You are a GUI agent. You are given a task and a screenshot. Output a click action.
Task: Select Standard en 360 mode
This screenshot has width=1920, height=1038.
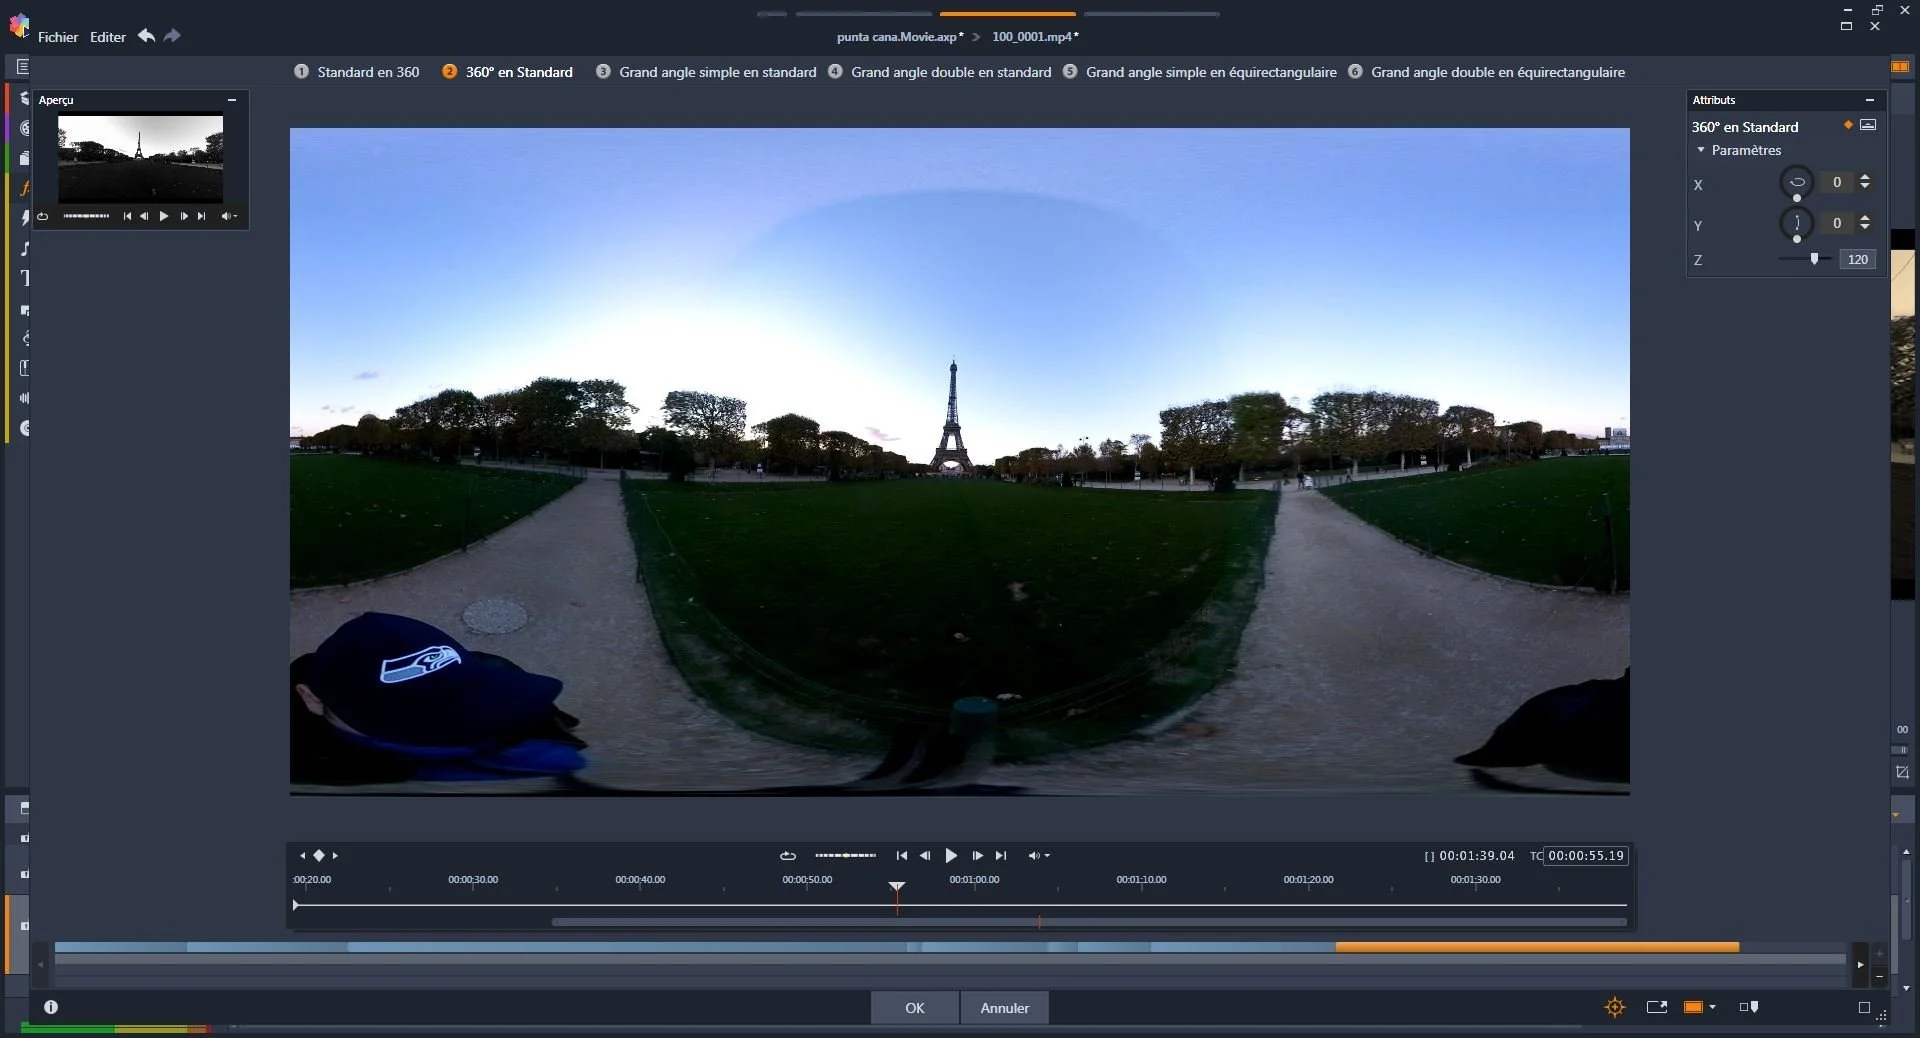tap(357, 72)
